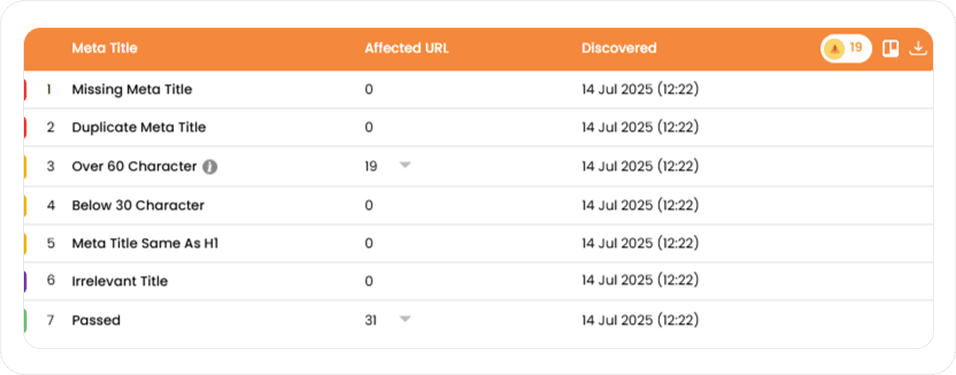Select the Duplicate Meta Title row

coord(478,127)
